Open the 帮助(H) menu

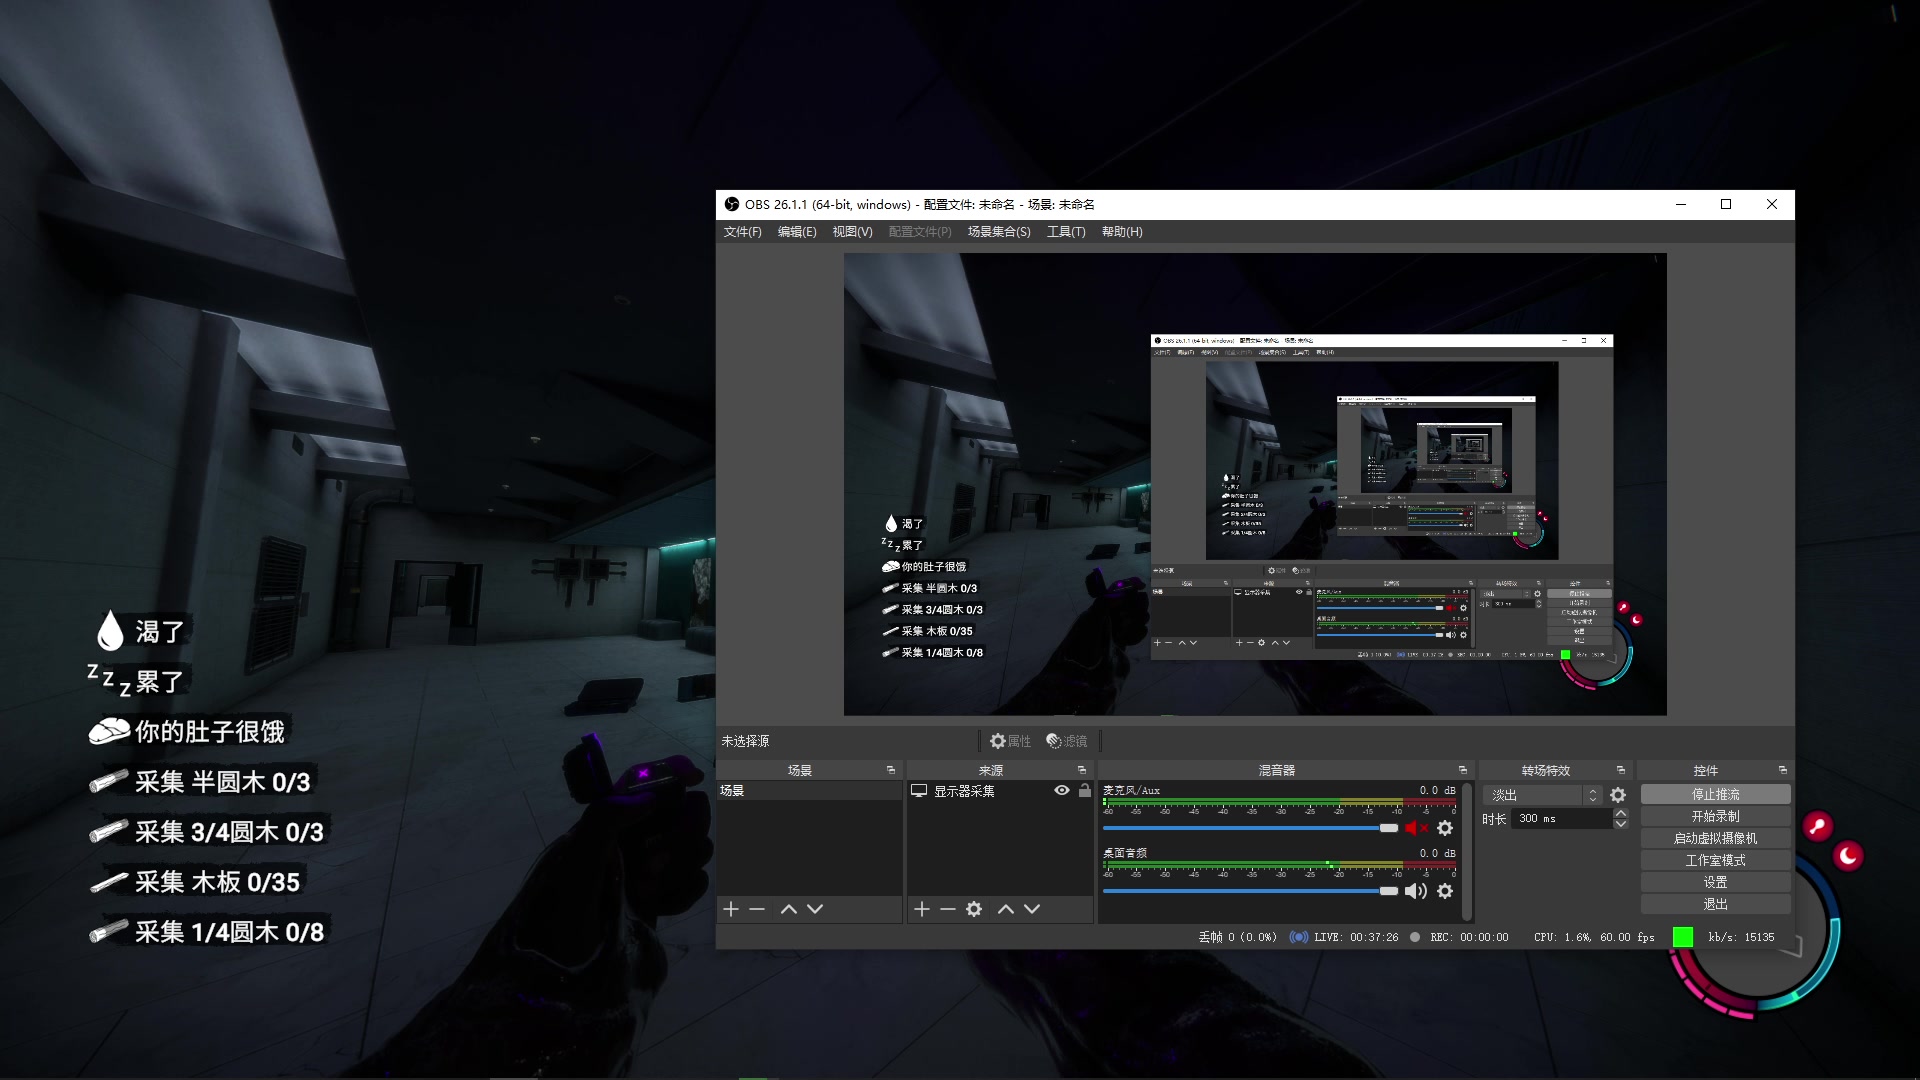point(1122,232)
